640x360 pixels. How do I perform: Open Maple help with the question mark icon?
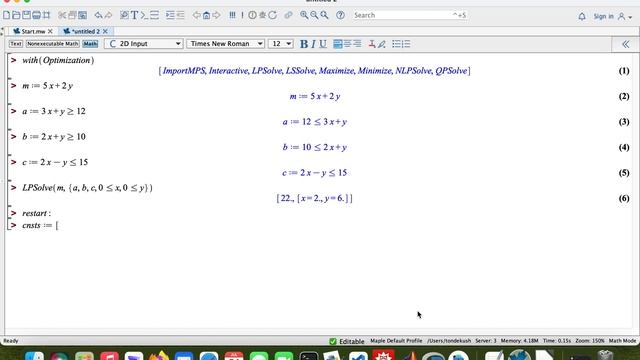[340, 15]
